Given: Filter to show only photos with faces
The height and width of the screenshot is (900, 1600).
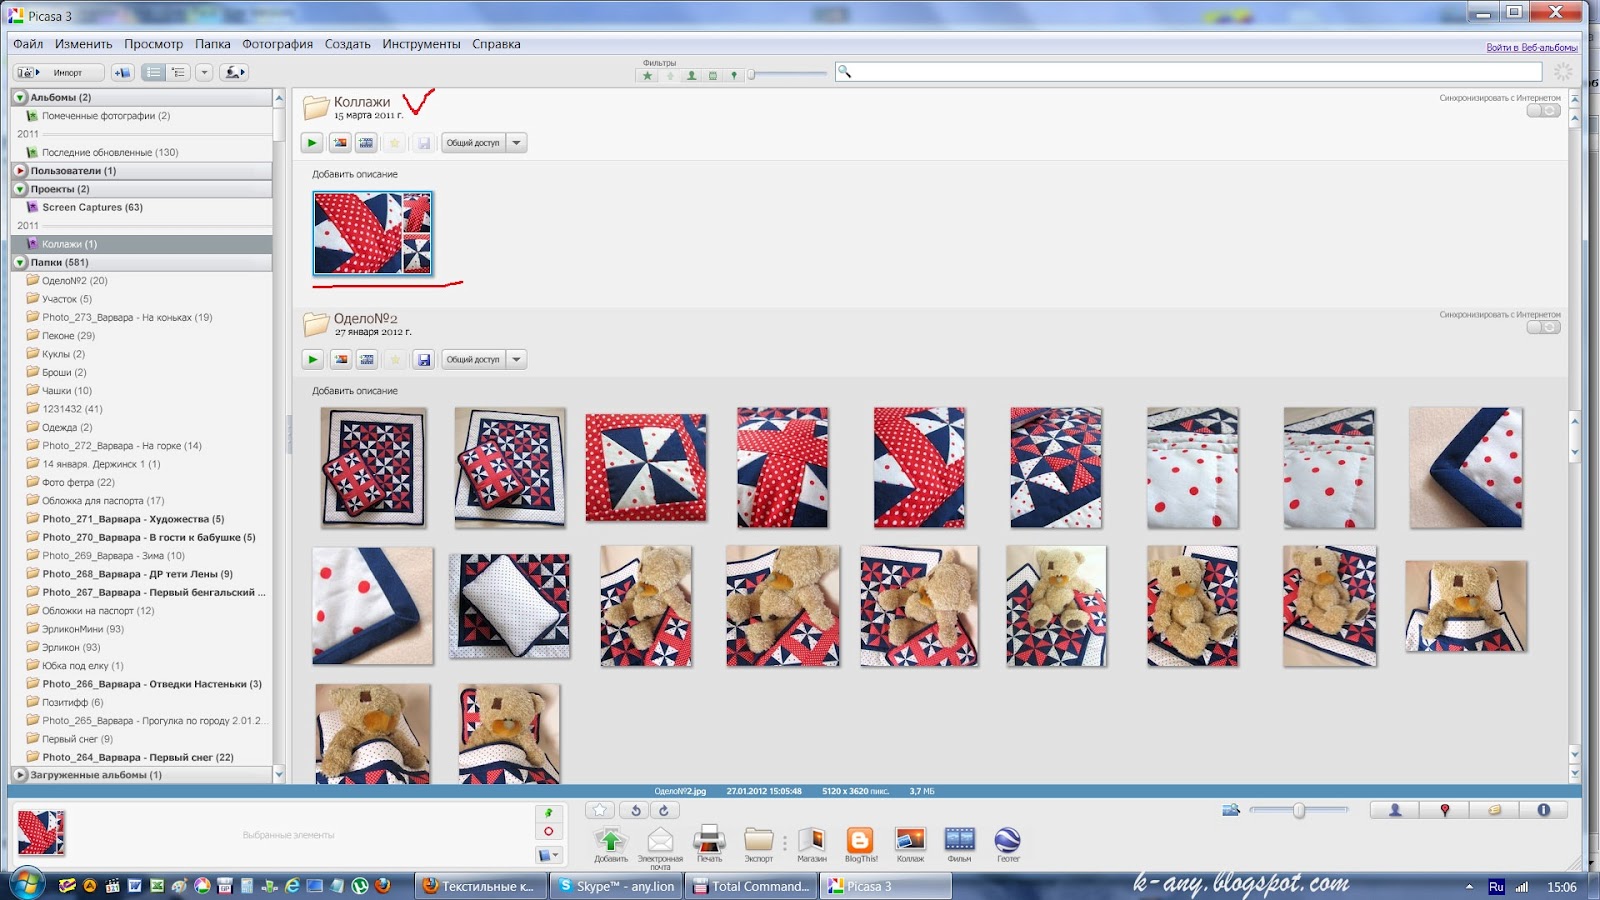Looking at the screenshot, I should [691, 75].
